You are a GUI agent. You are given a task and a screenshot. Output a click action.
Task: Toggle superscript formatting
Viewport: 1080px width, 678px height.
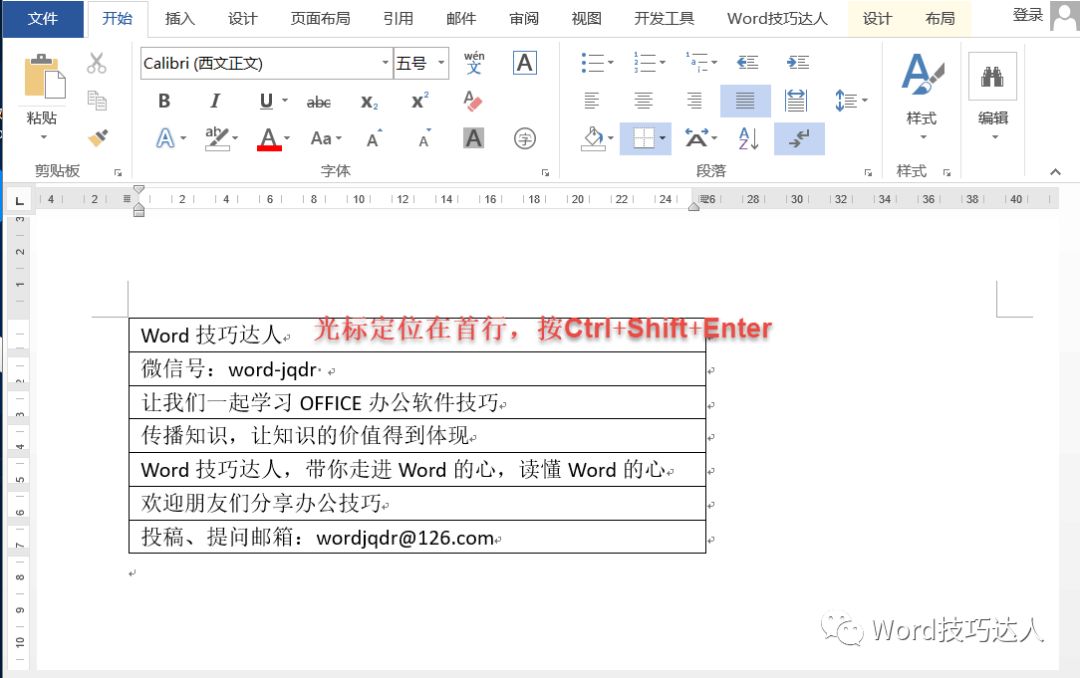(x=419, y=101)
